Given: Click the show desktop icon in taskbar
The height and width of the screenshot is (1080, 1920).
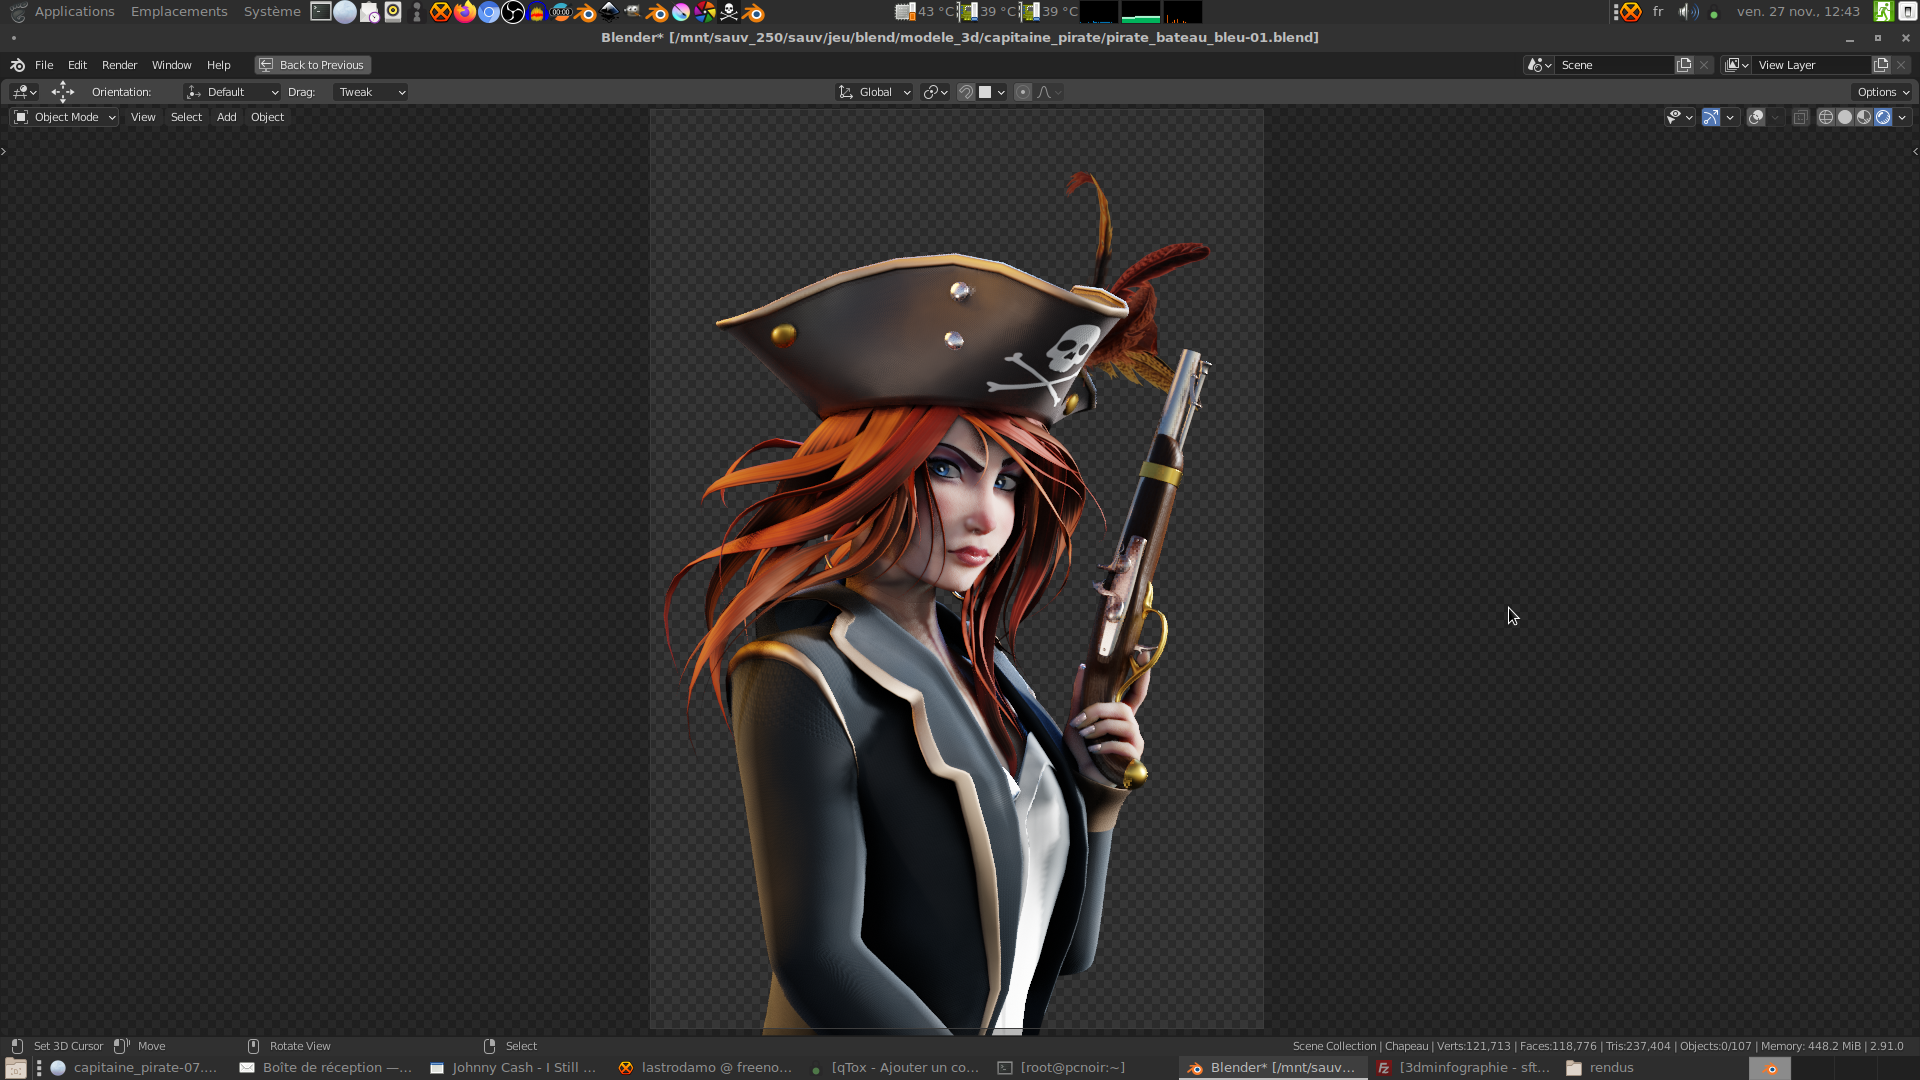Looking at the screenshot, I should (15, 1068).
